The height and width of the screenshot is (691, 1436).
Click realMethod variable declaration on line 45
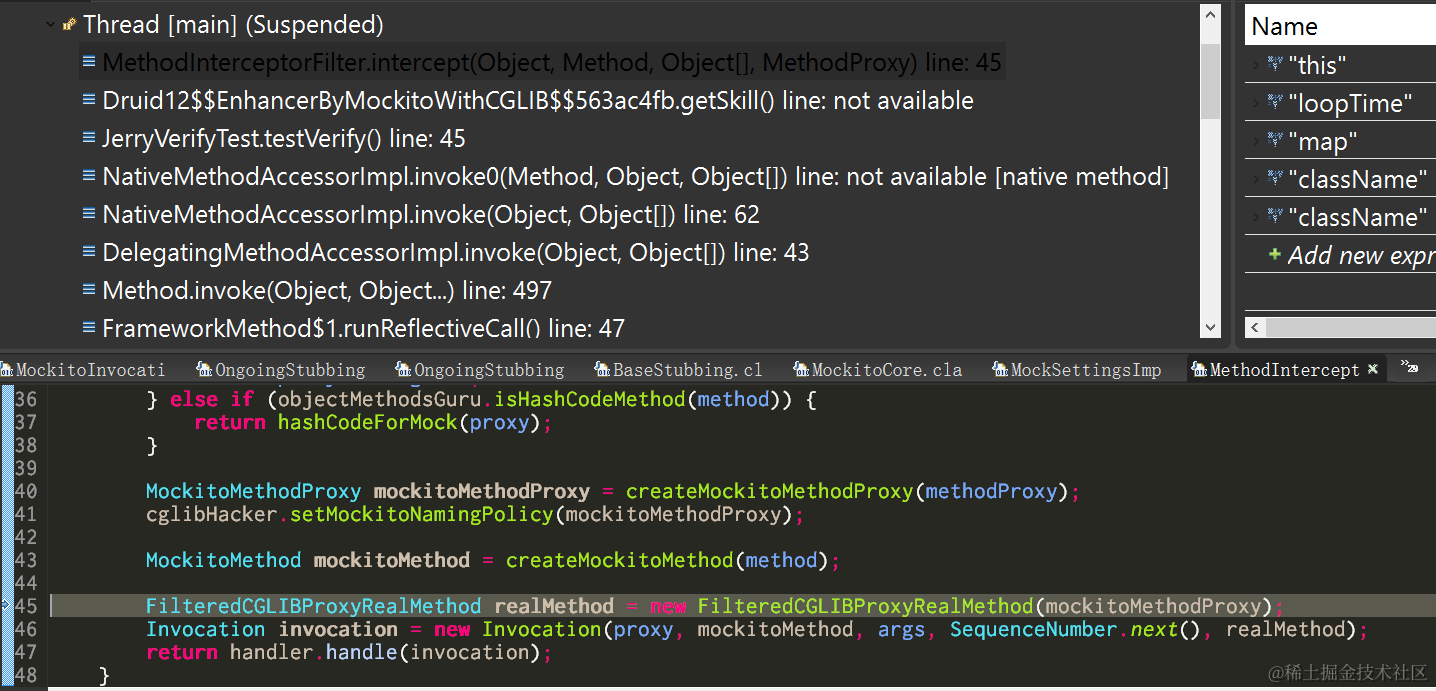pos(554,606)
